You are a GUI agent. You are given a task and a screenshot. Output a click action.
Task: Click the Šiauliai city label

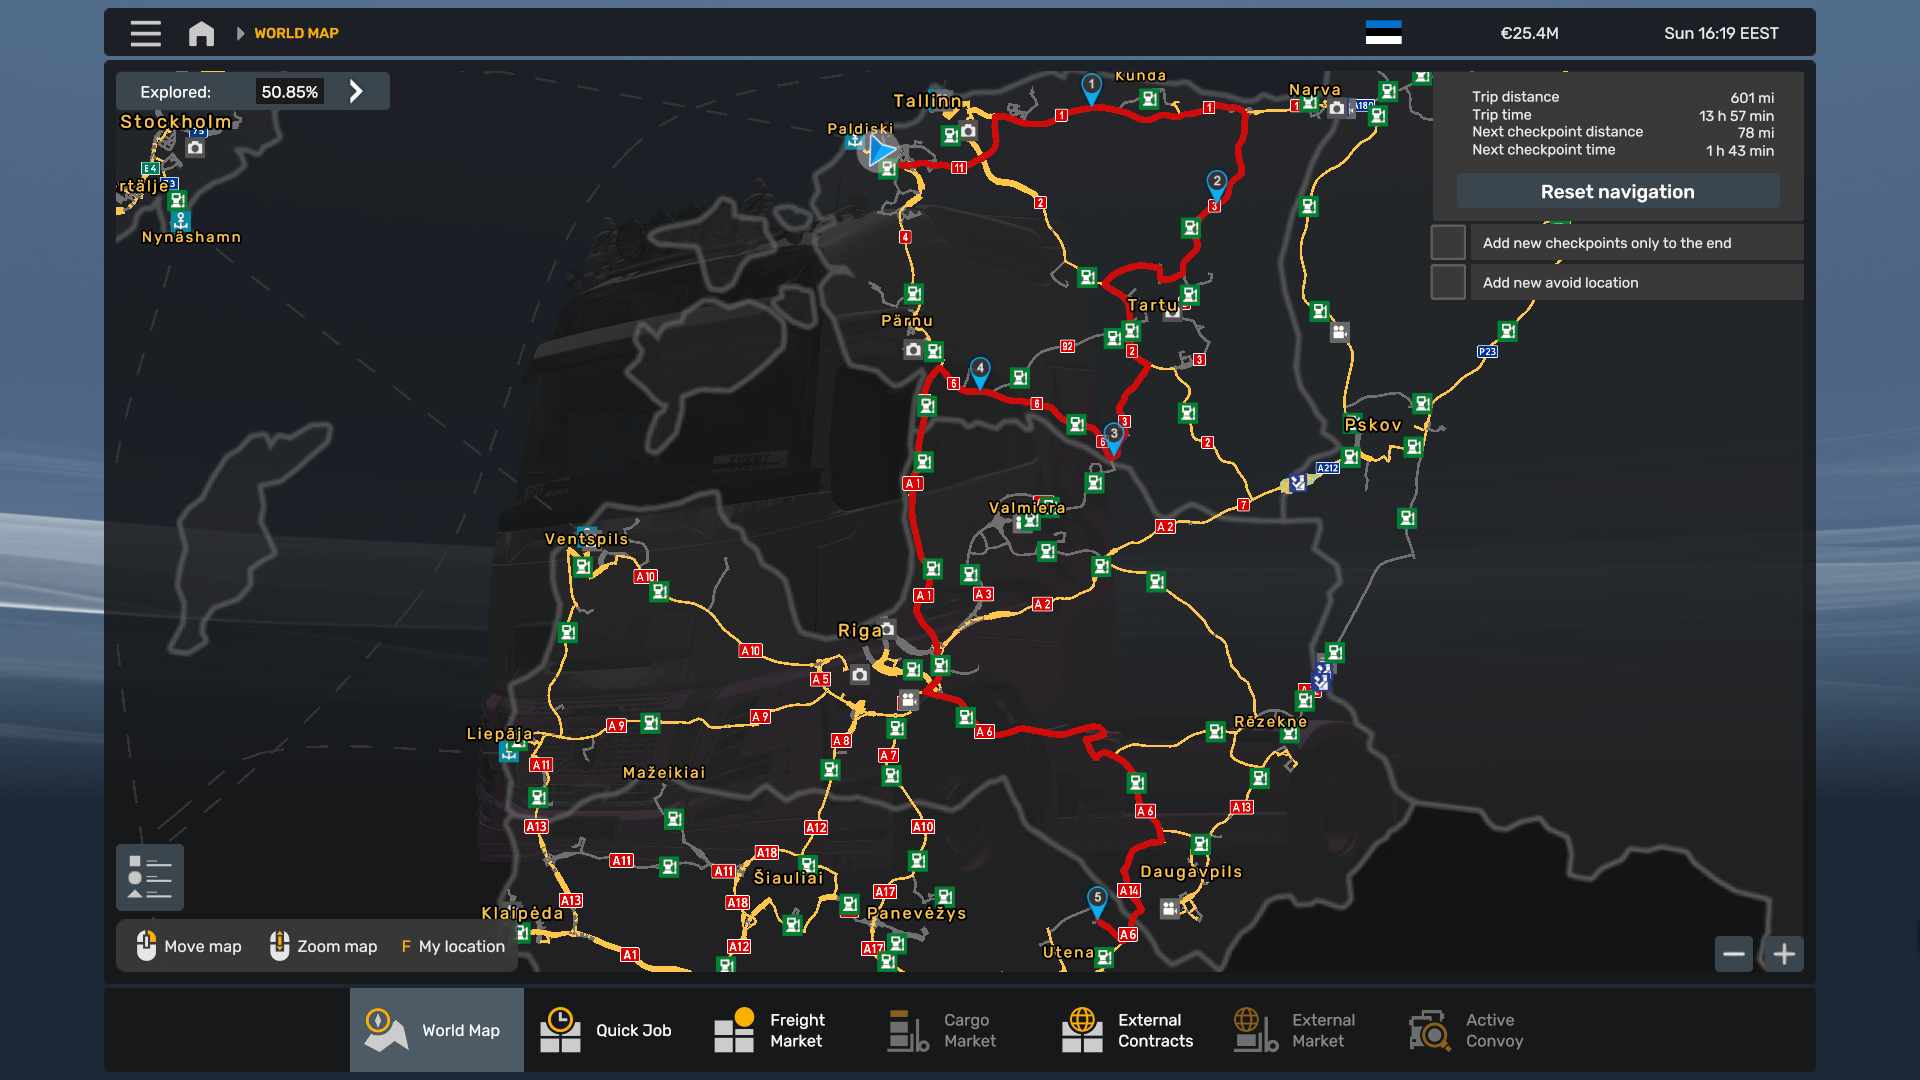[x=788, y=878]
